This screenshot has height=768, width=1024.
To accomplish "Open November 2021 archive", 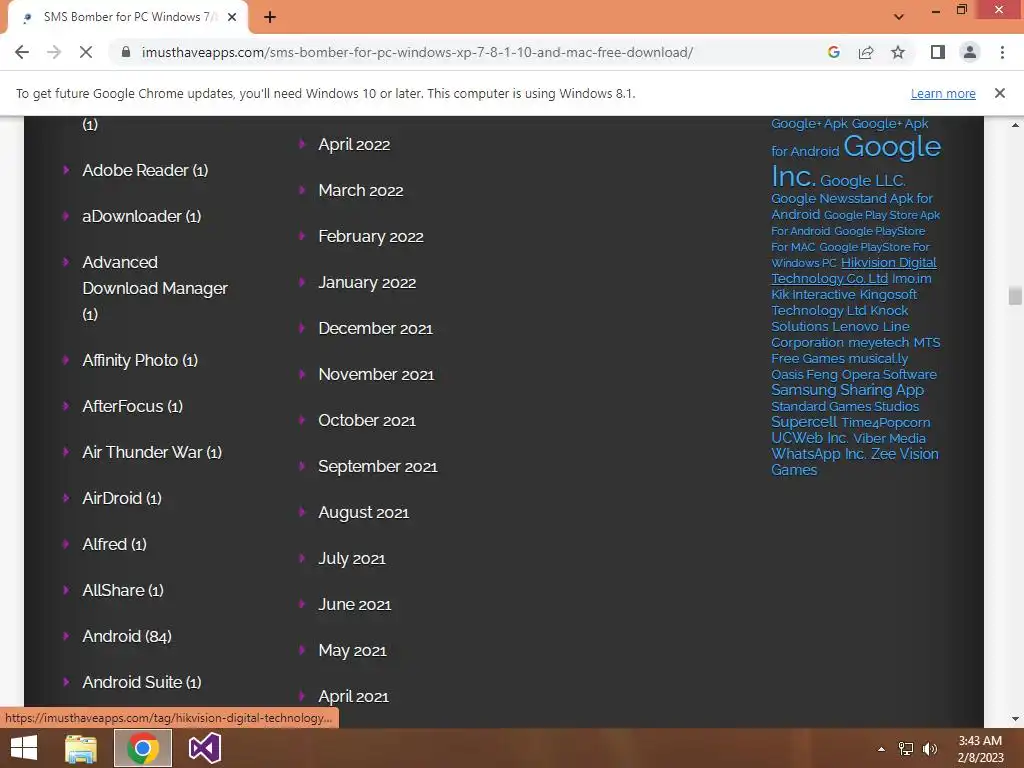I will [x=376, y=374].
